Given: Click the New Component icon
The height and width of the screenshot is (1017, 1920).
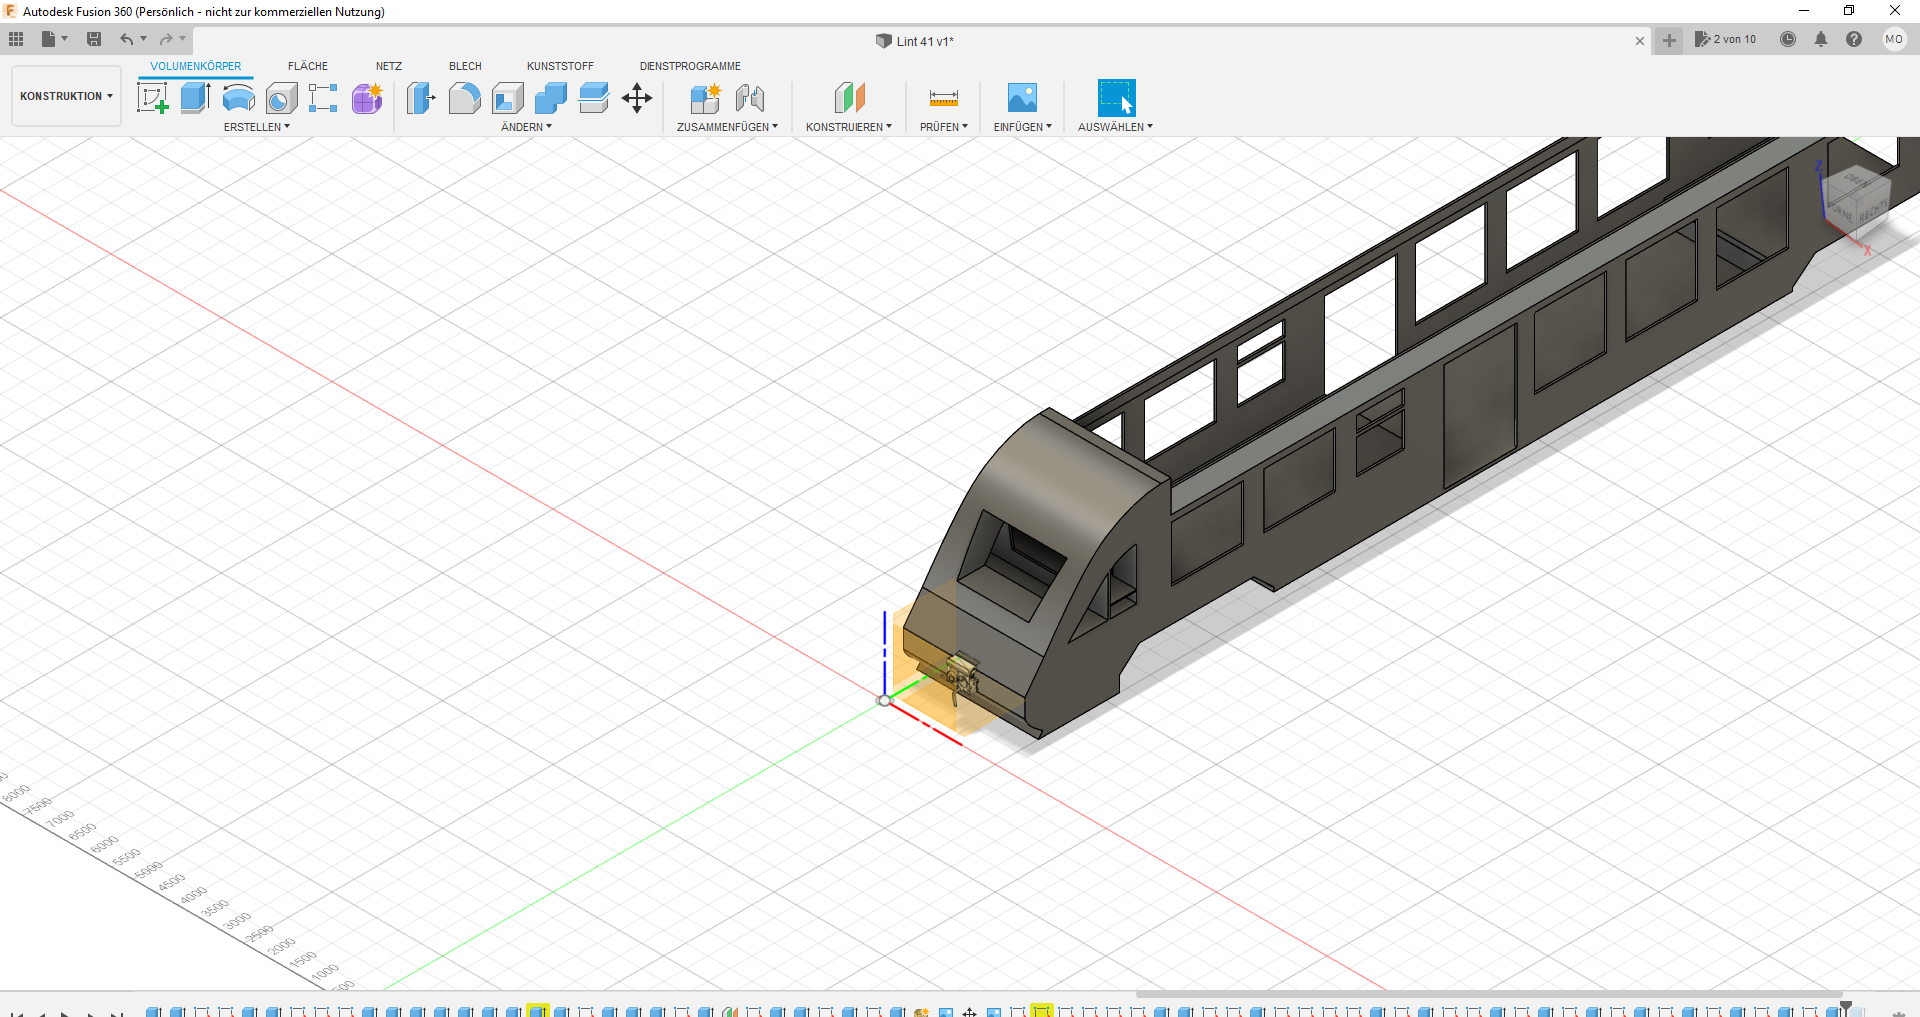Looking at the screenshot, I should (705, 98).
